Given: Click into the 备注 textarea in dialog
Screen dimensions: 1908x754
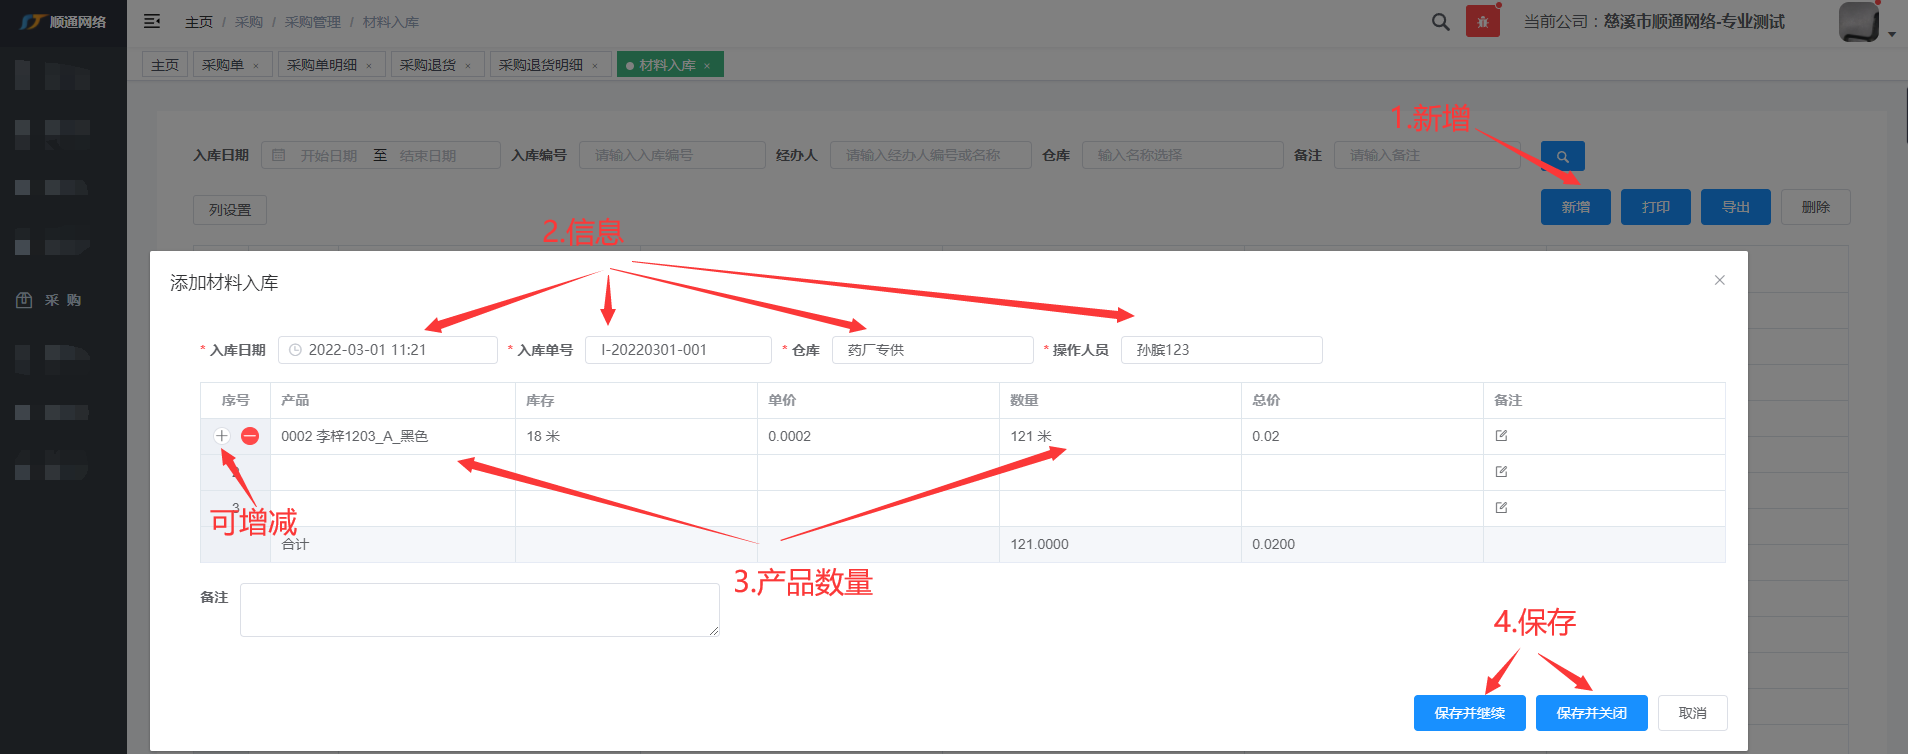Looking at the screenshot, I should pyautogui.click(x=479, y=610).
